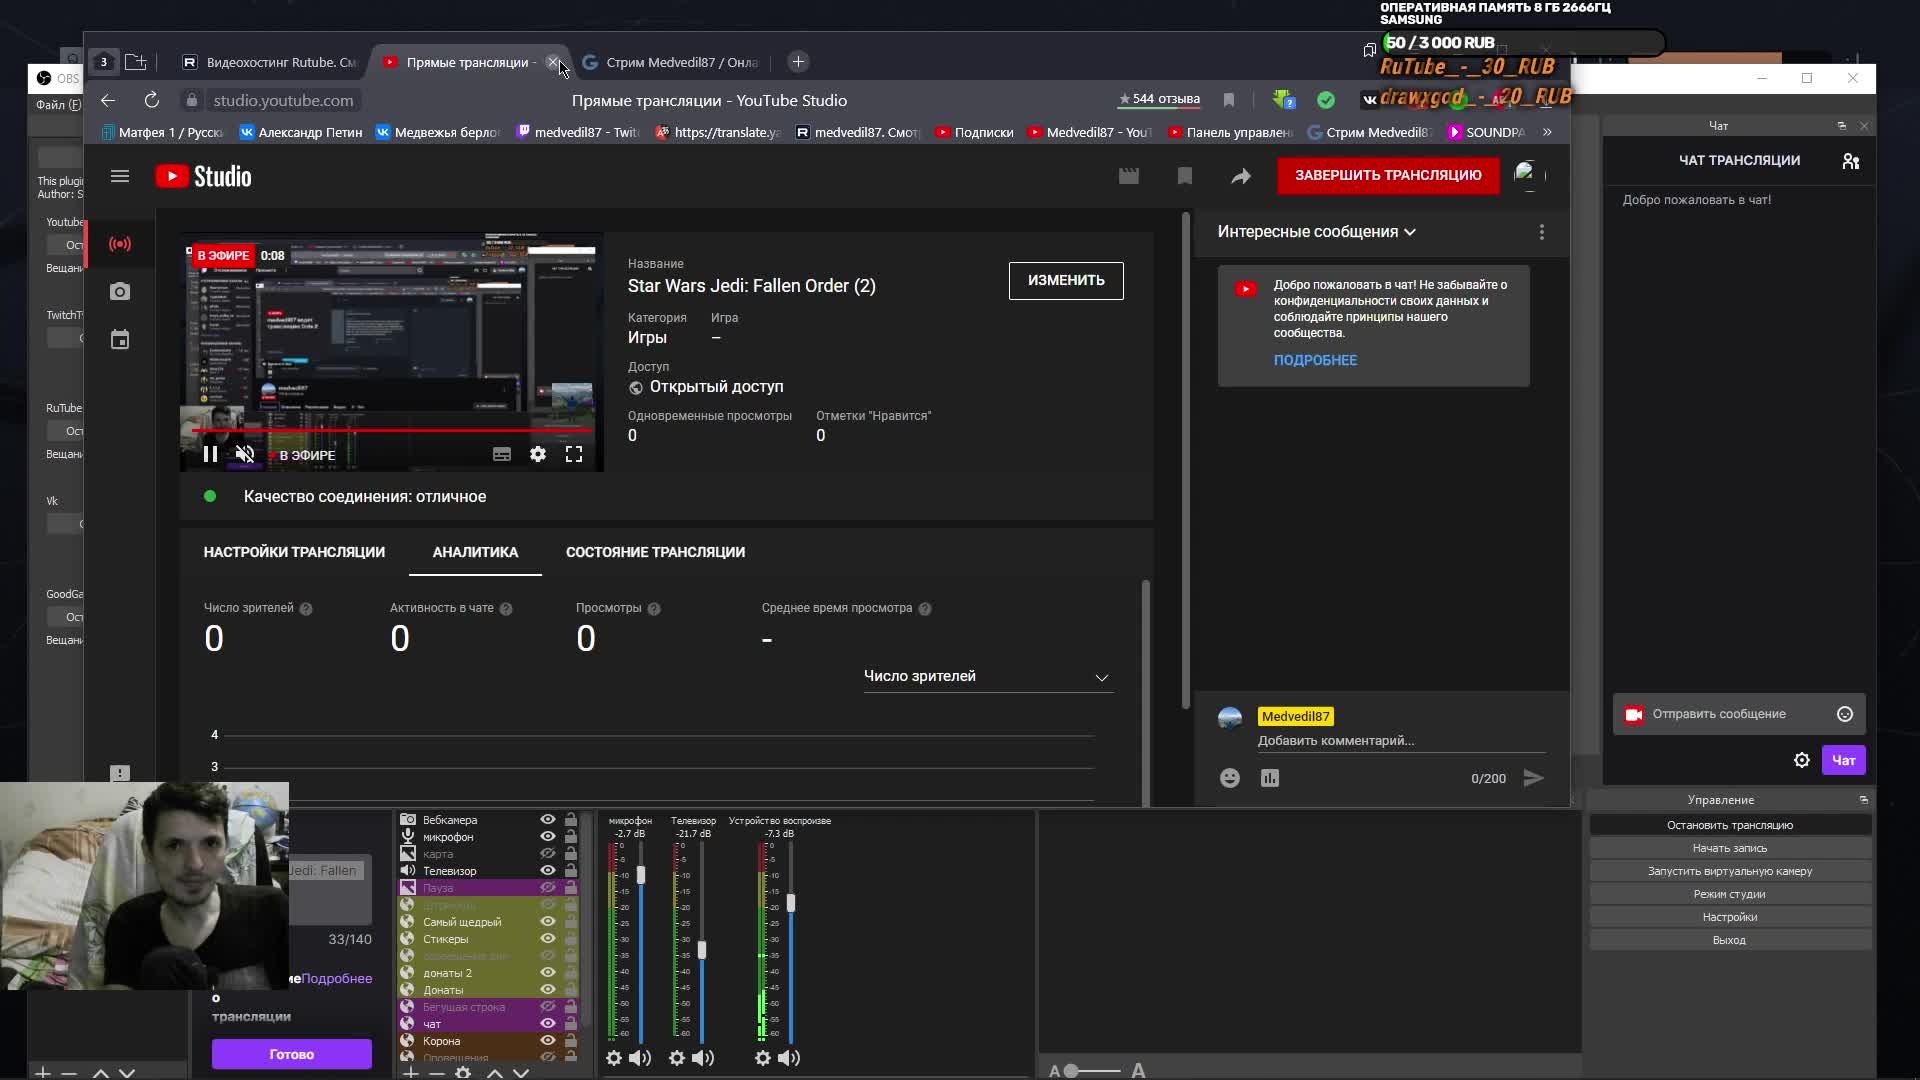The height and width of the screenshot is (1080, 1920).
Task: Switch to Состояние трансляции tab
Action: [655, 552]
